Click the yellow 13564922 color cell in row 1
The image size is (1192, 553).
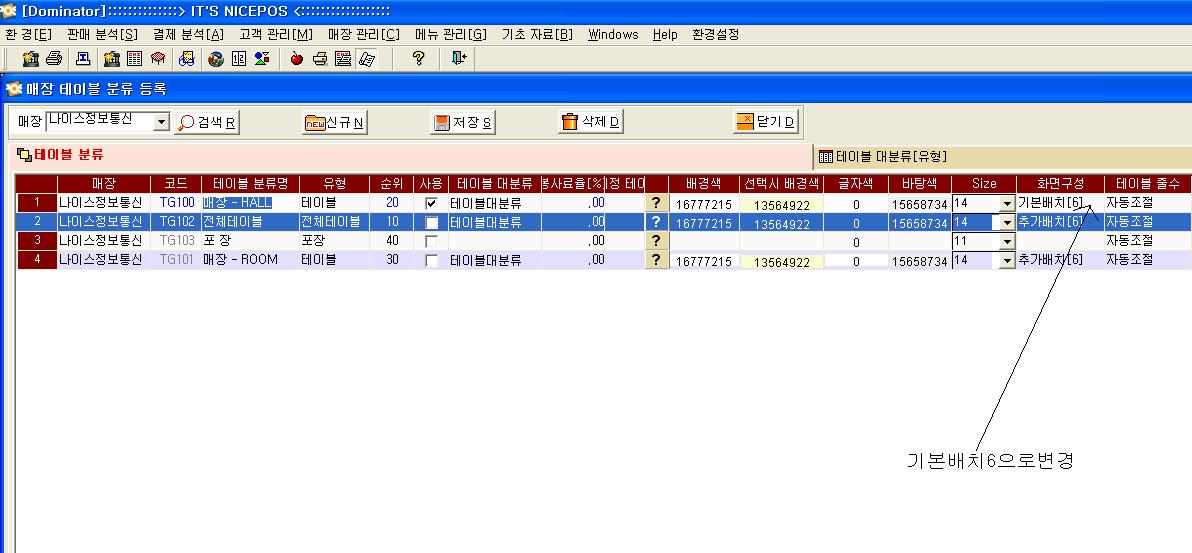[781, 205]
